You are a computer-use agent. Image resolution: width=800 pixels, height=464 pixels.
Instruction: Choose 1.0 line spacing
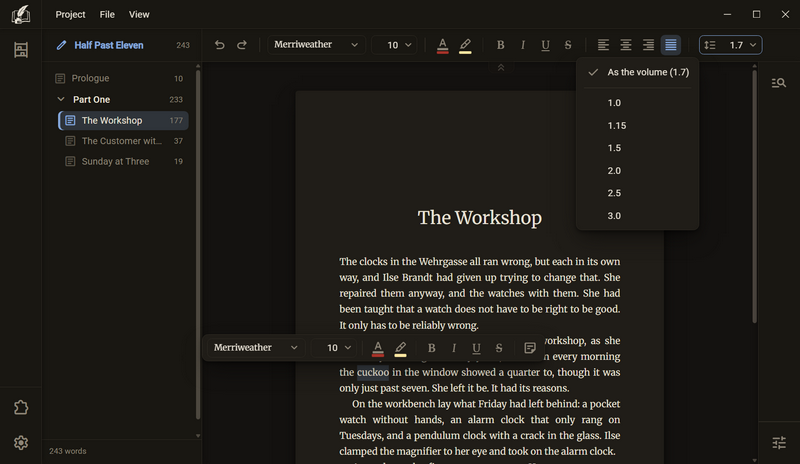coord(638,103)
